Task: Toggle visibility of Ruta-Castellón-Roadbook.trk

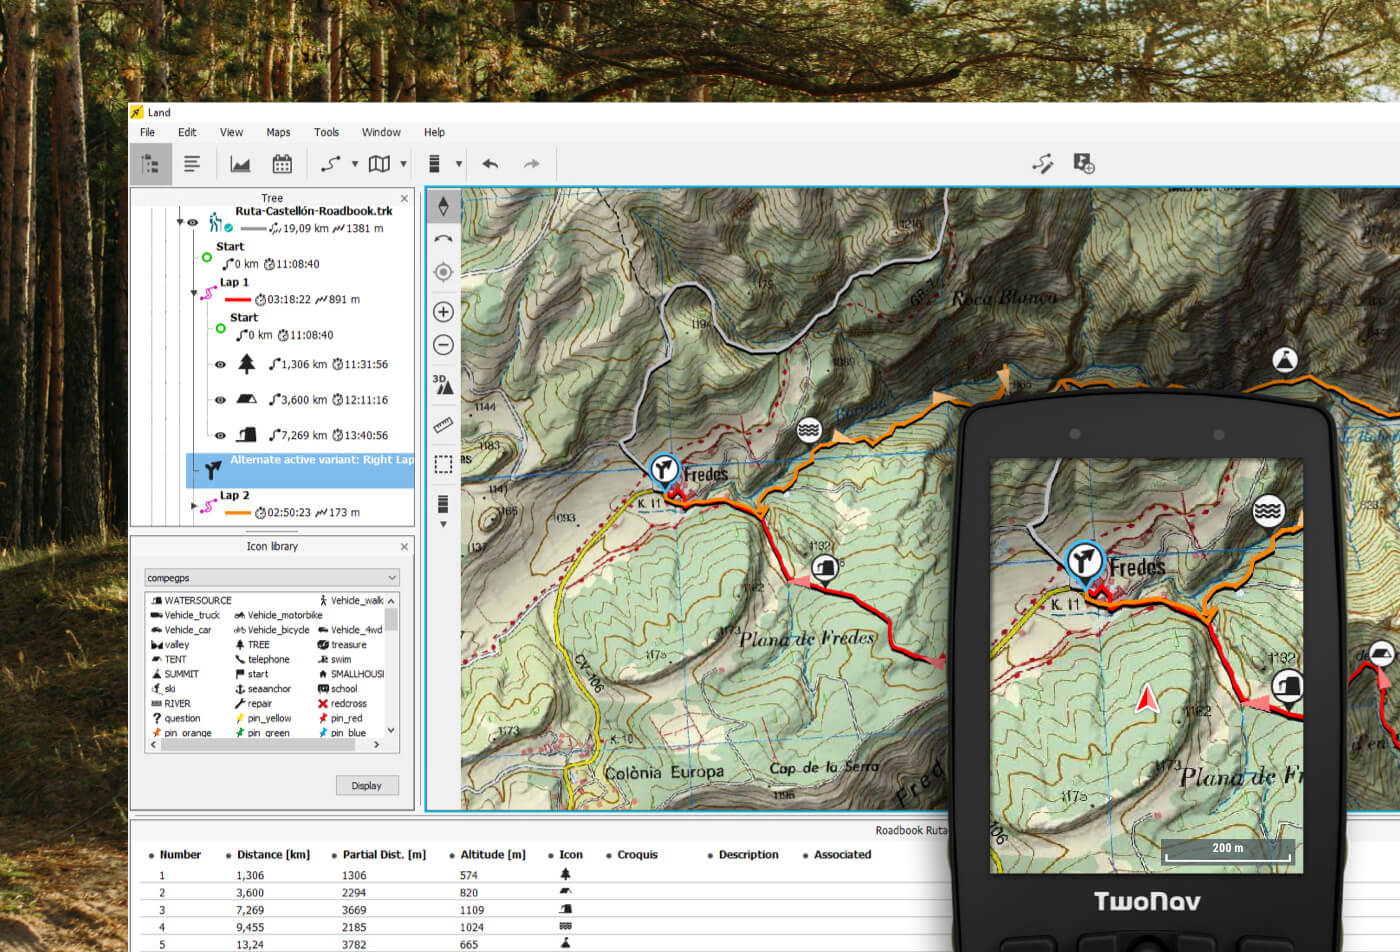Action: [x=193, y=222]
